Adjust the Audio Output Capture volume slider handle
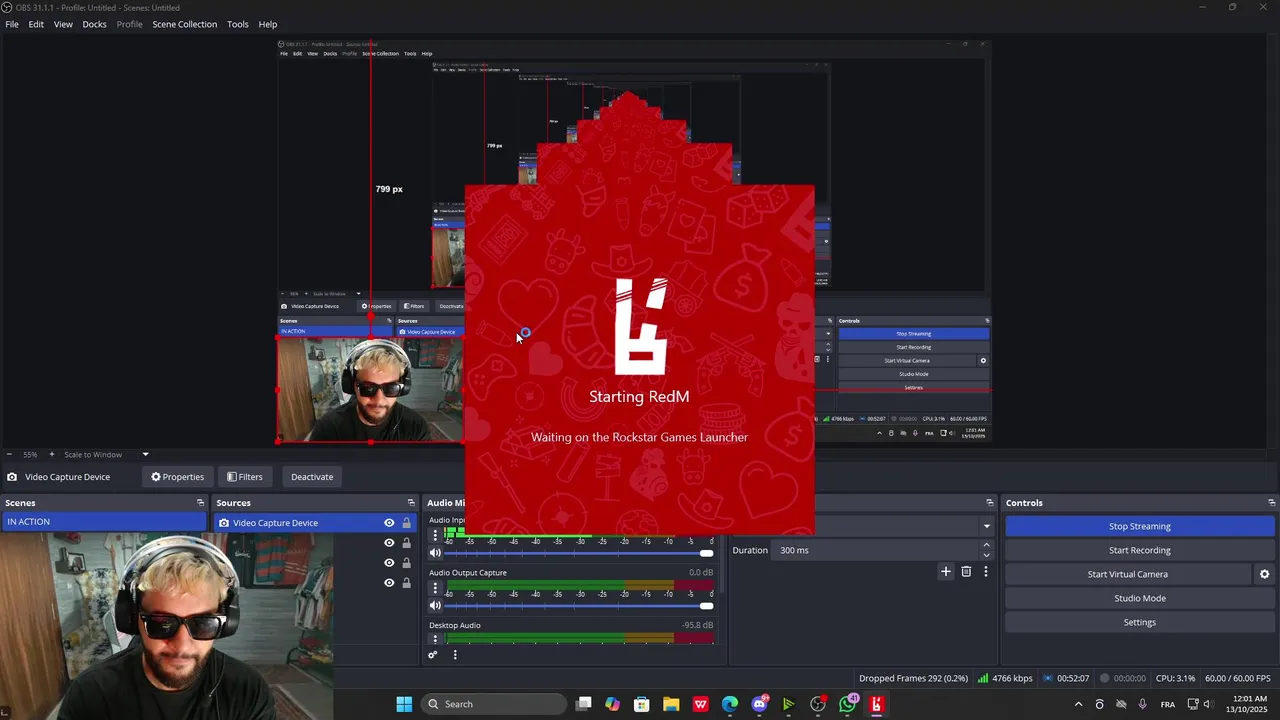This screenshot has width=1280, height=720. pos(707,605)
